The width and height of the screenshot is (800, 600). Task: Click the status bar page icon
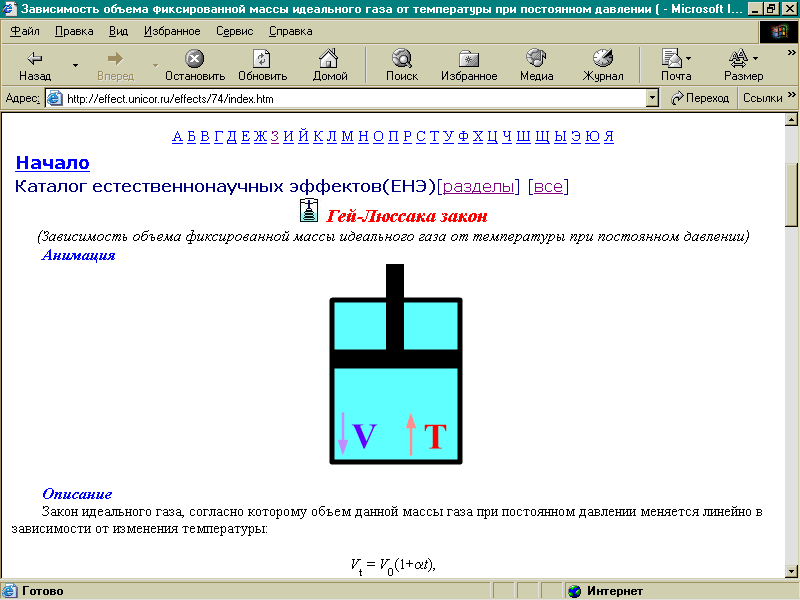tap(10, 591)
